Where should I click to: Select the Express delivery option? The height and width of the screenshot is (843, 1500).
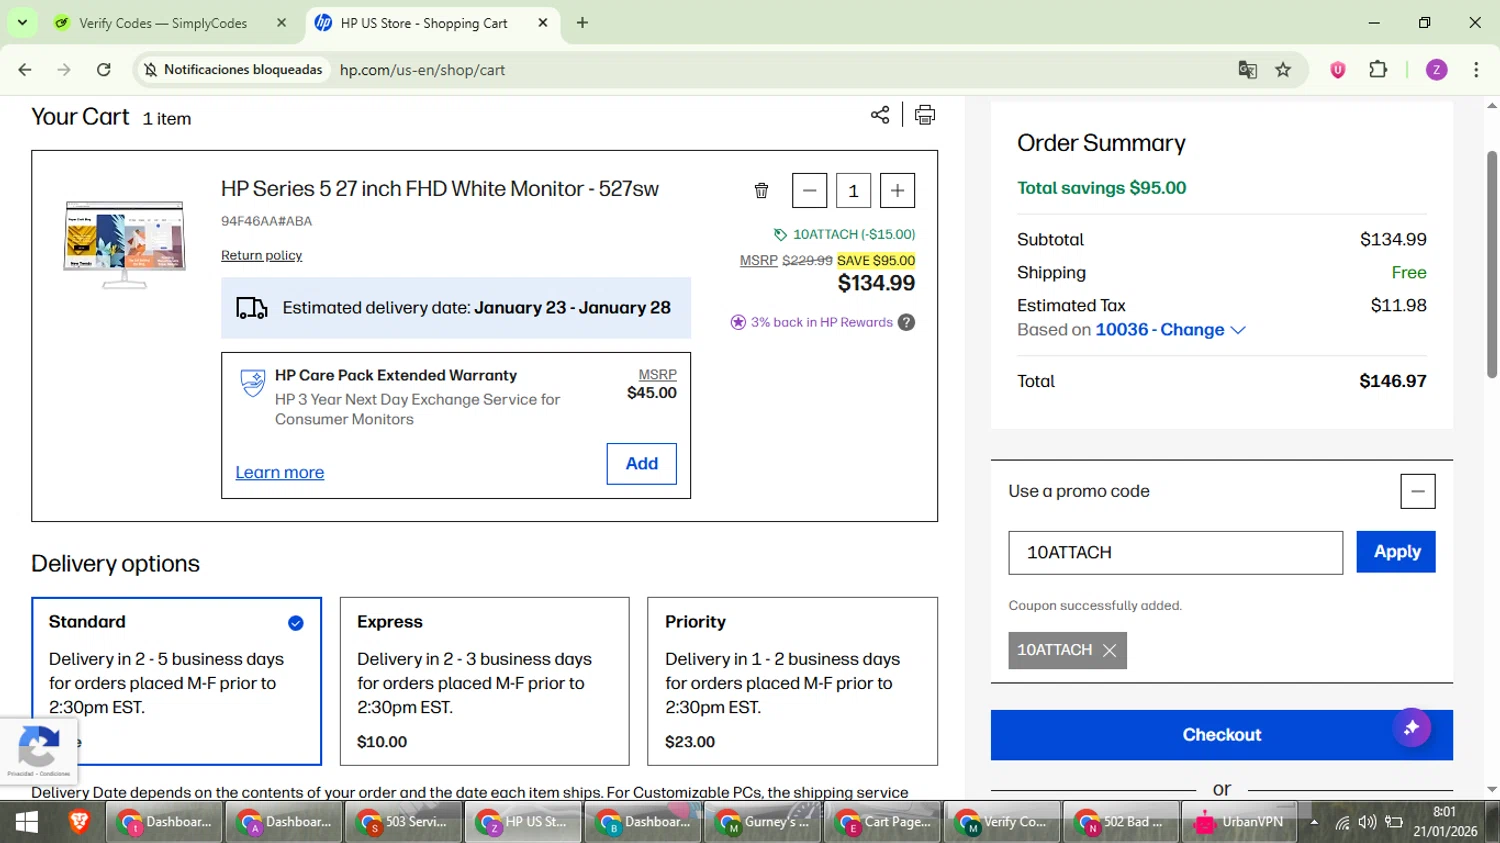484,681
